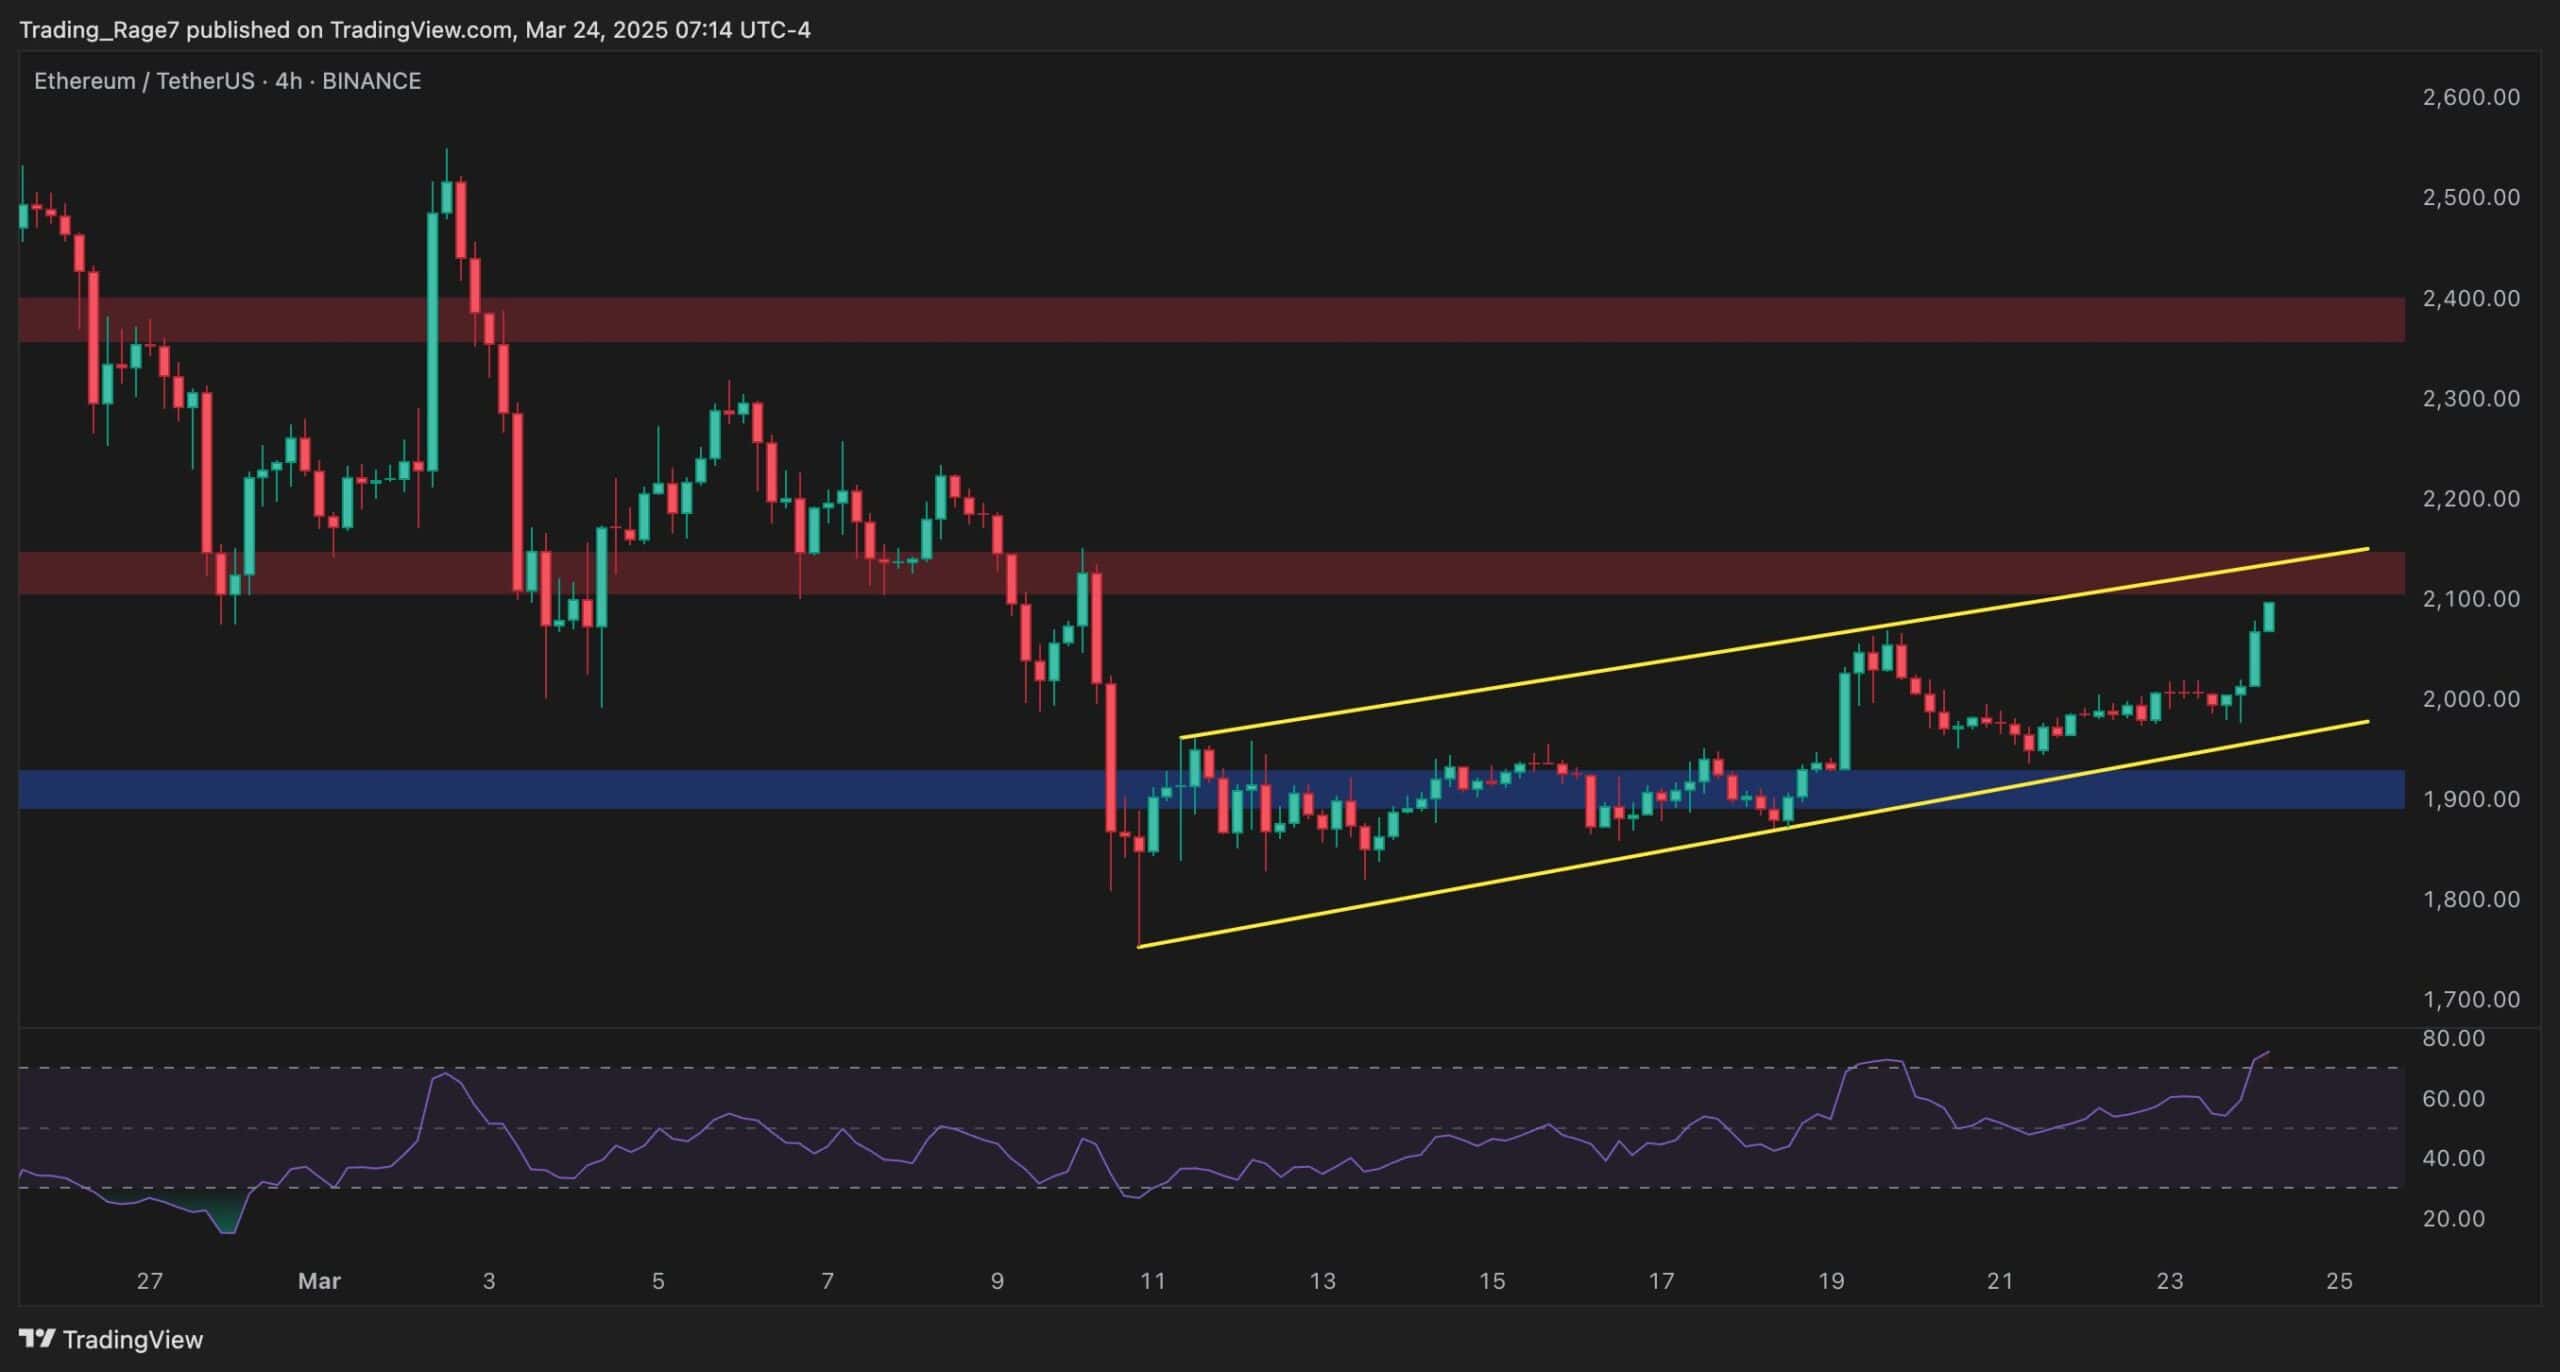Click the 1,700.00 price axis label
Image resolution: width=2560 pixels, height=1372 pixels.
(2470, 999)
